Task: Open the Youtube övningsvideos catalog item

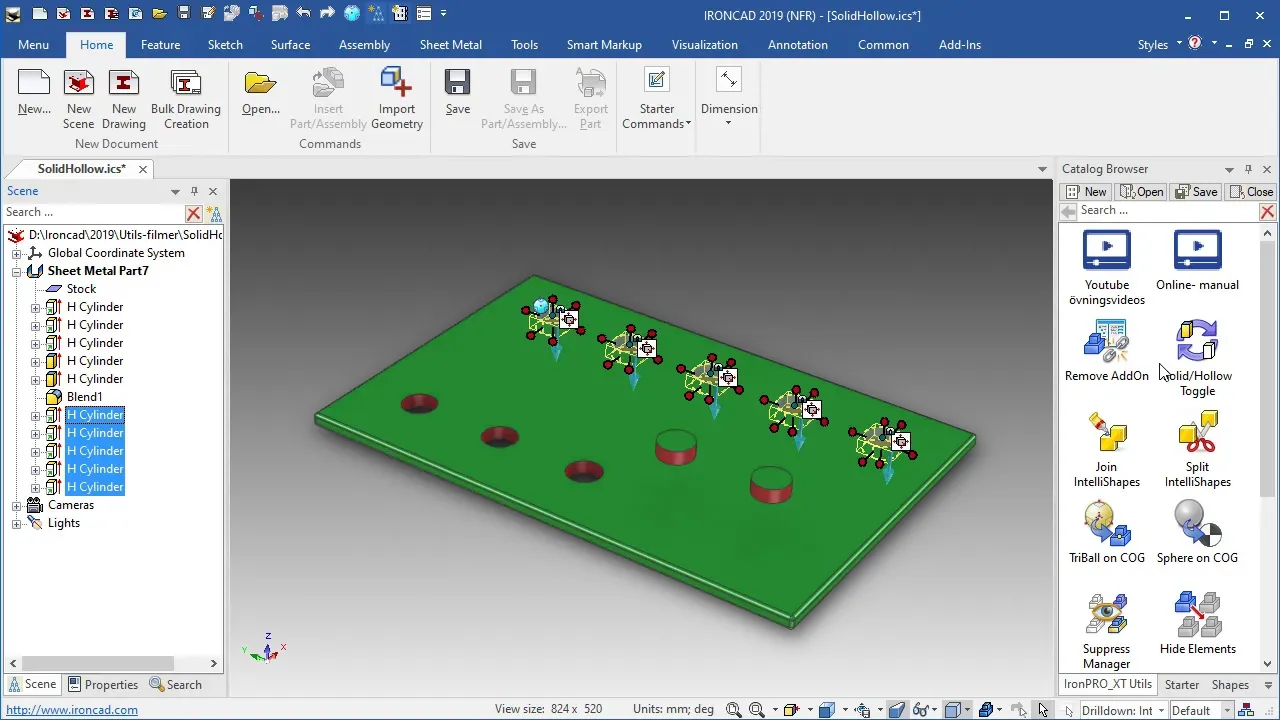Action: point(1107,266)
